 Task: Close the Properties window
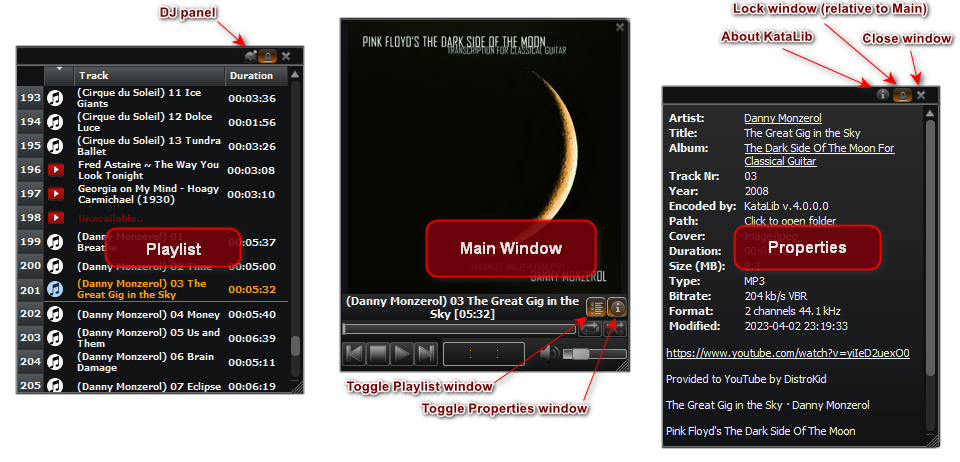920,95
